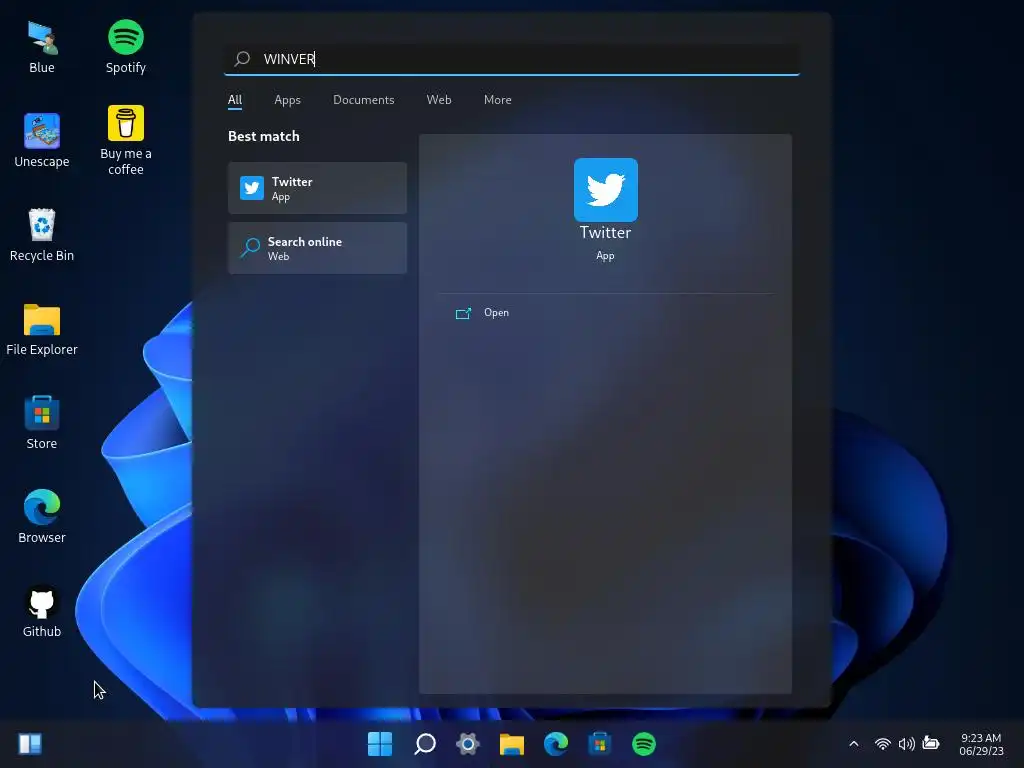Open the volume speaker tray icon
This screenshot has width=1024, height=768.
click(906, 744)
